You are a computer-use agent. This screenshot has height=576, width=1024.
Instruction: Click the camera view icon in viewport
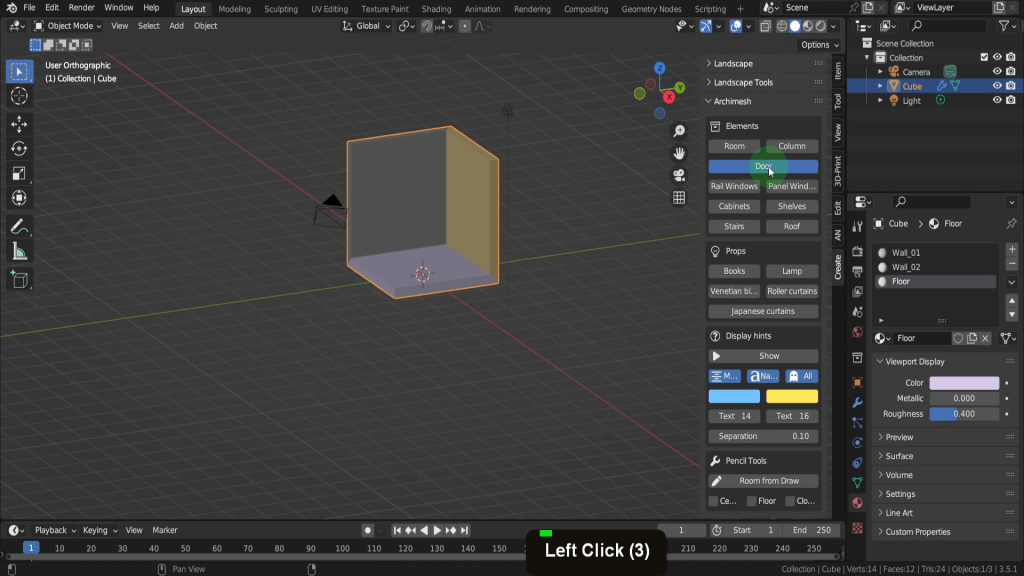click(x=679, y=175)
